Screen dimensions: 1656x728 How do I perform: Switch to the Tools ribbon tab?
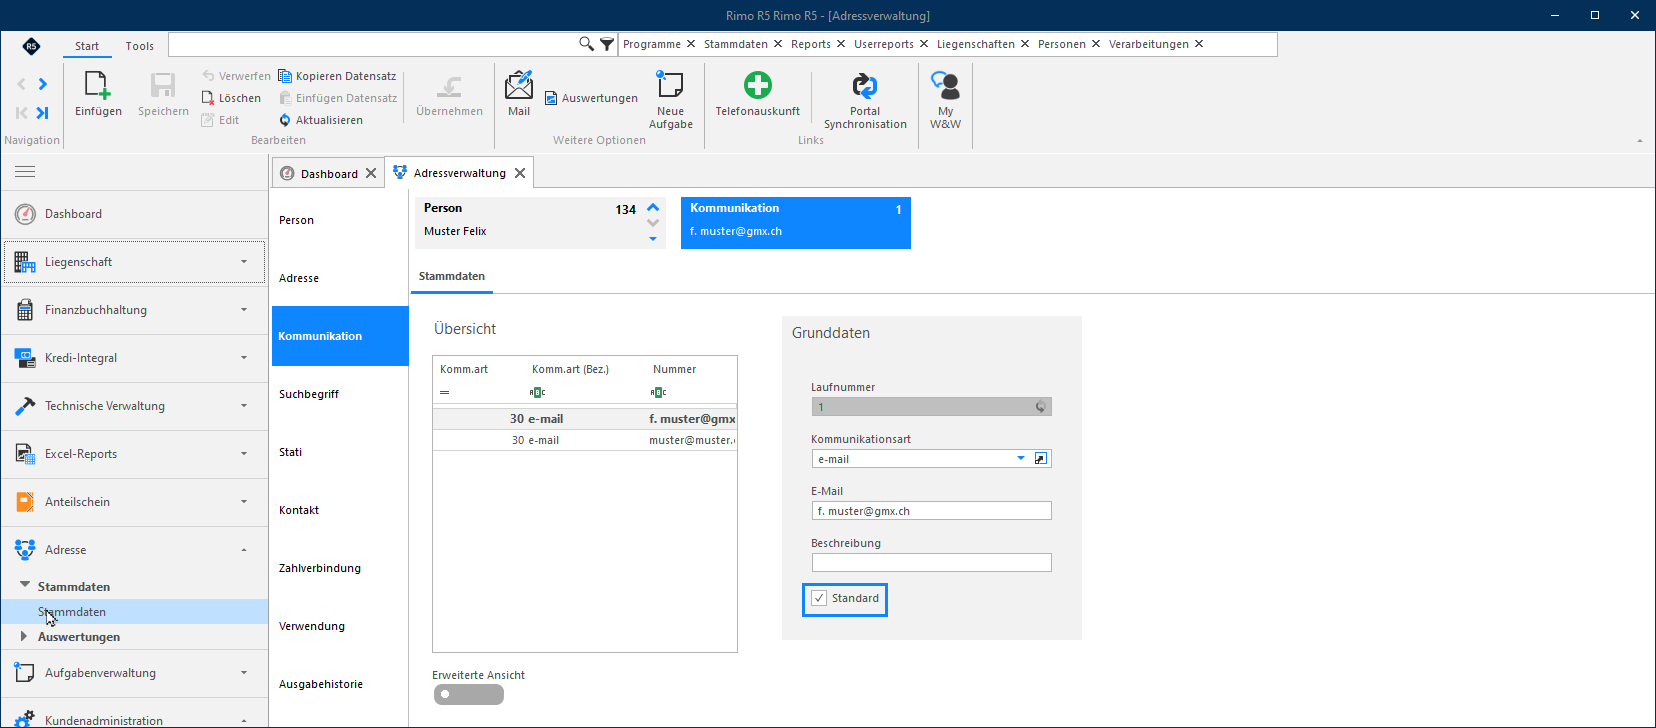tap(140, 46)
